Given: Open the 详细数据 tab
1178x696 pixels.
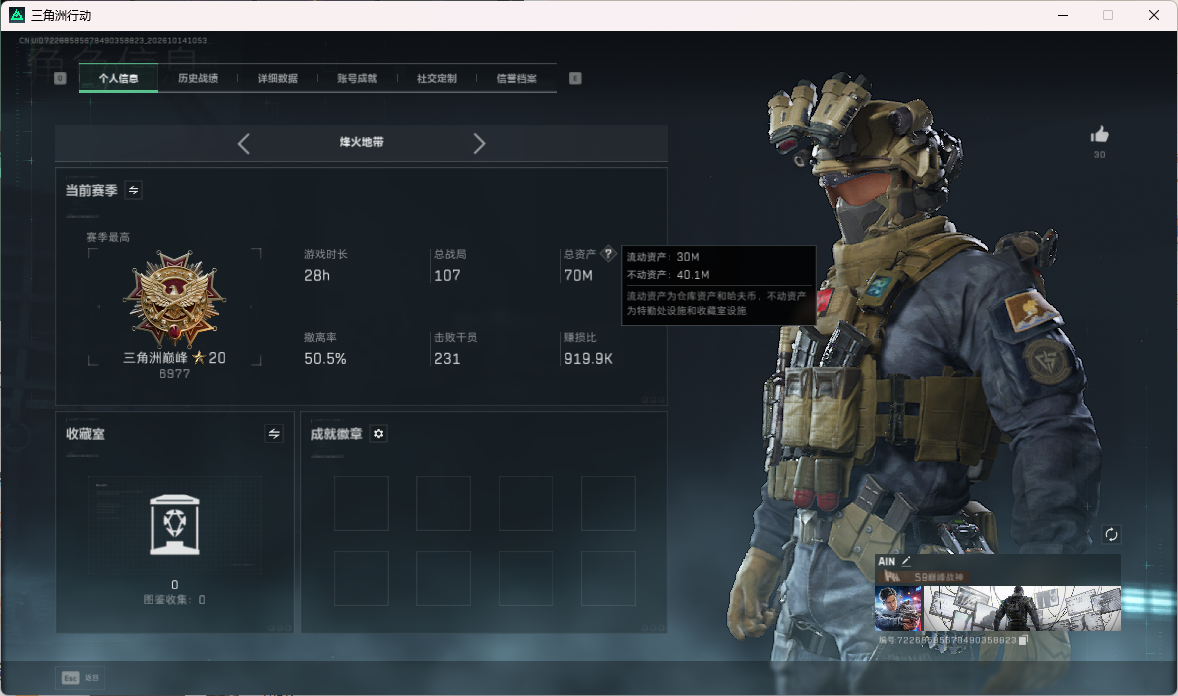Looking at the screenshot, I should click(278, 78).
